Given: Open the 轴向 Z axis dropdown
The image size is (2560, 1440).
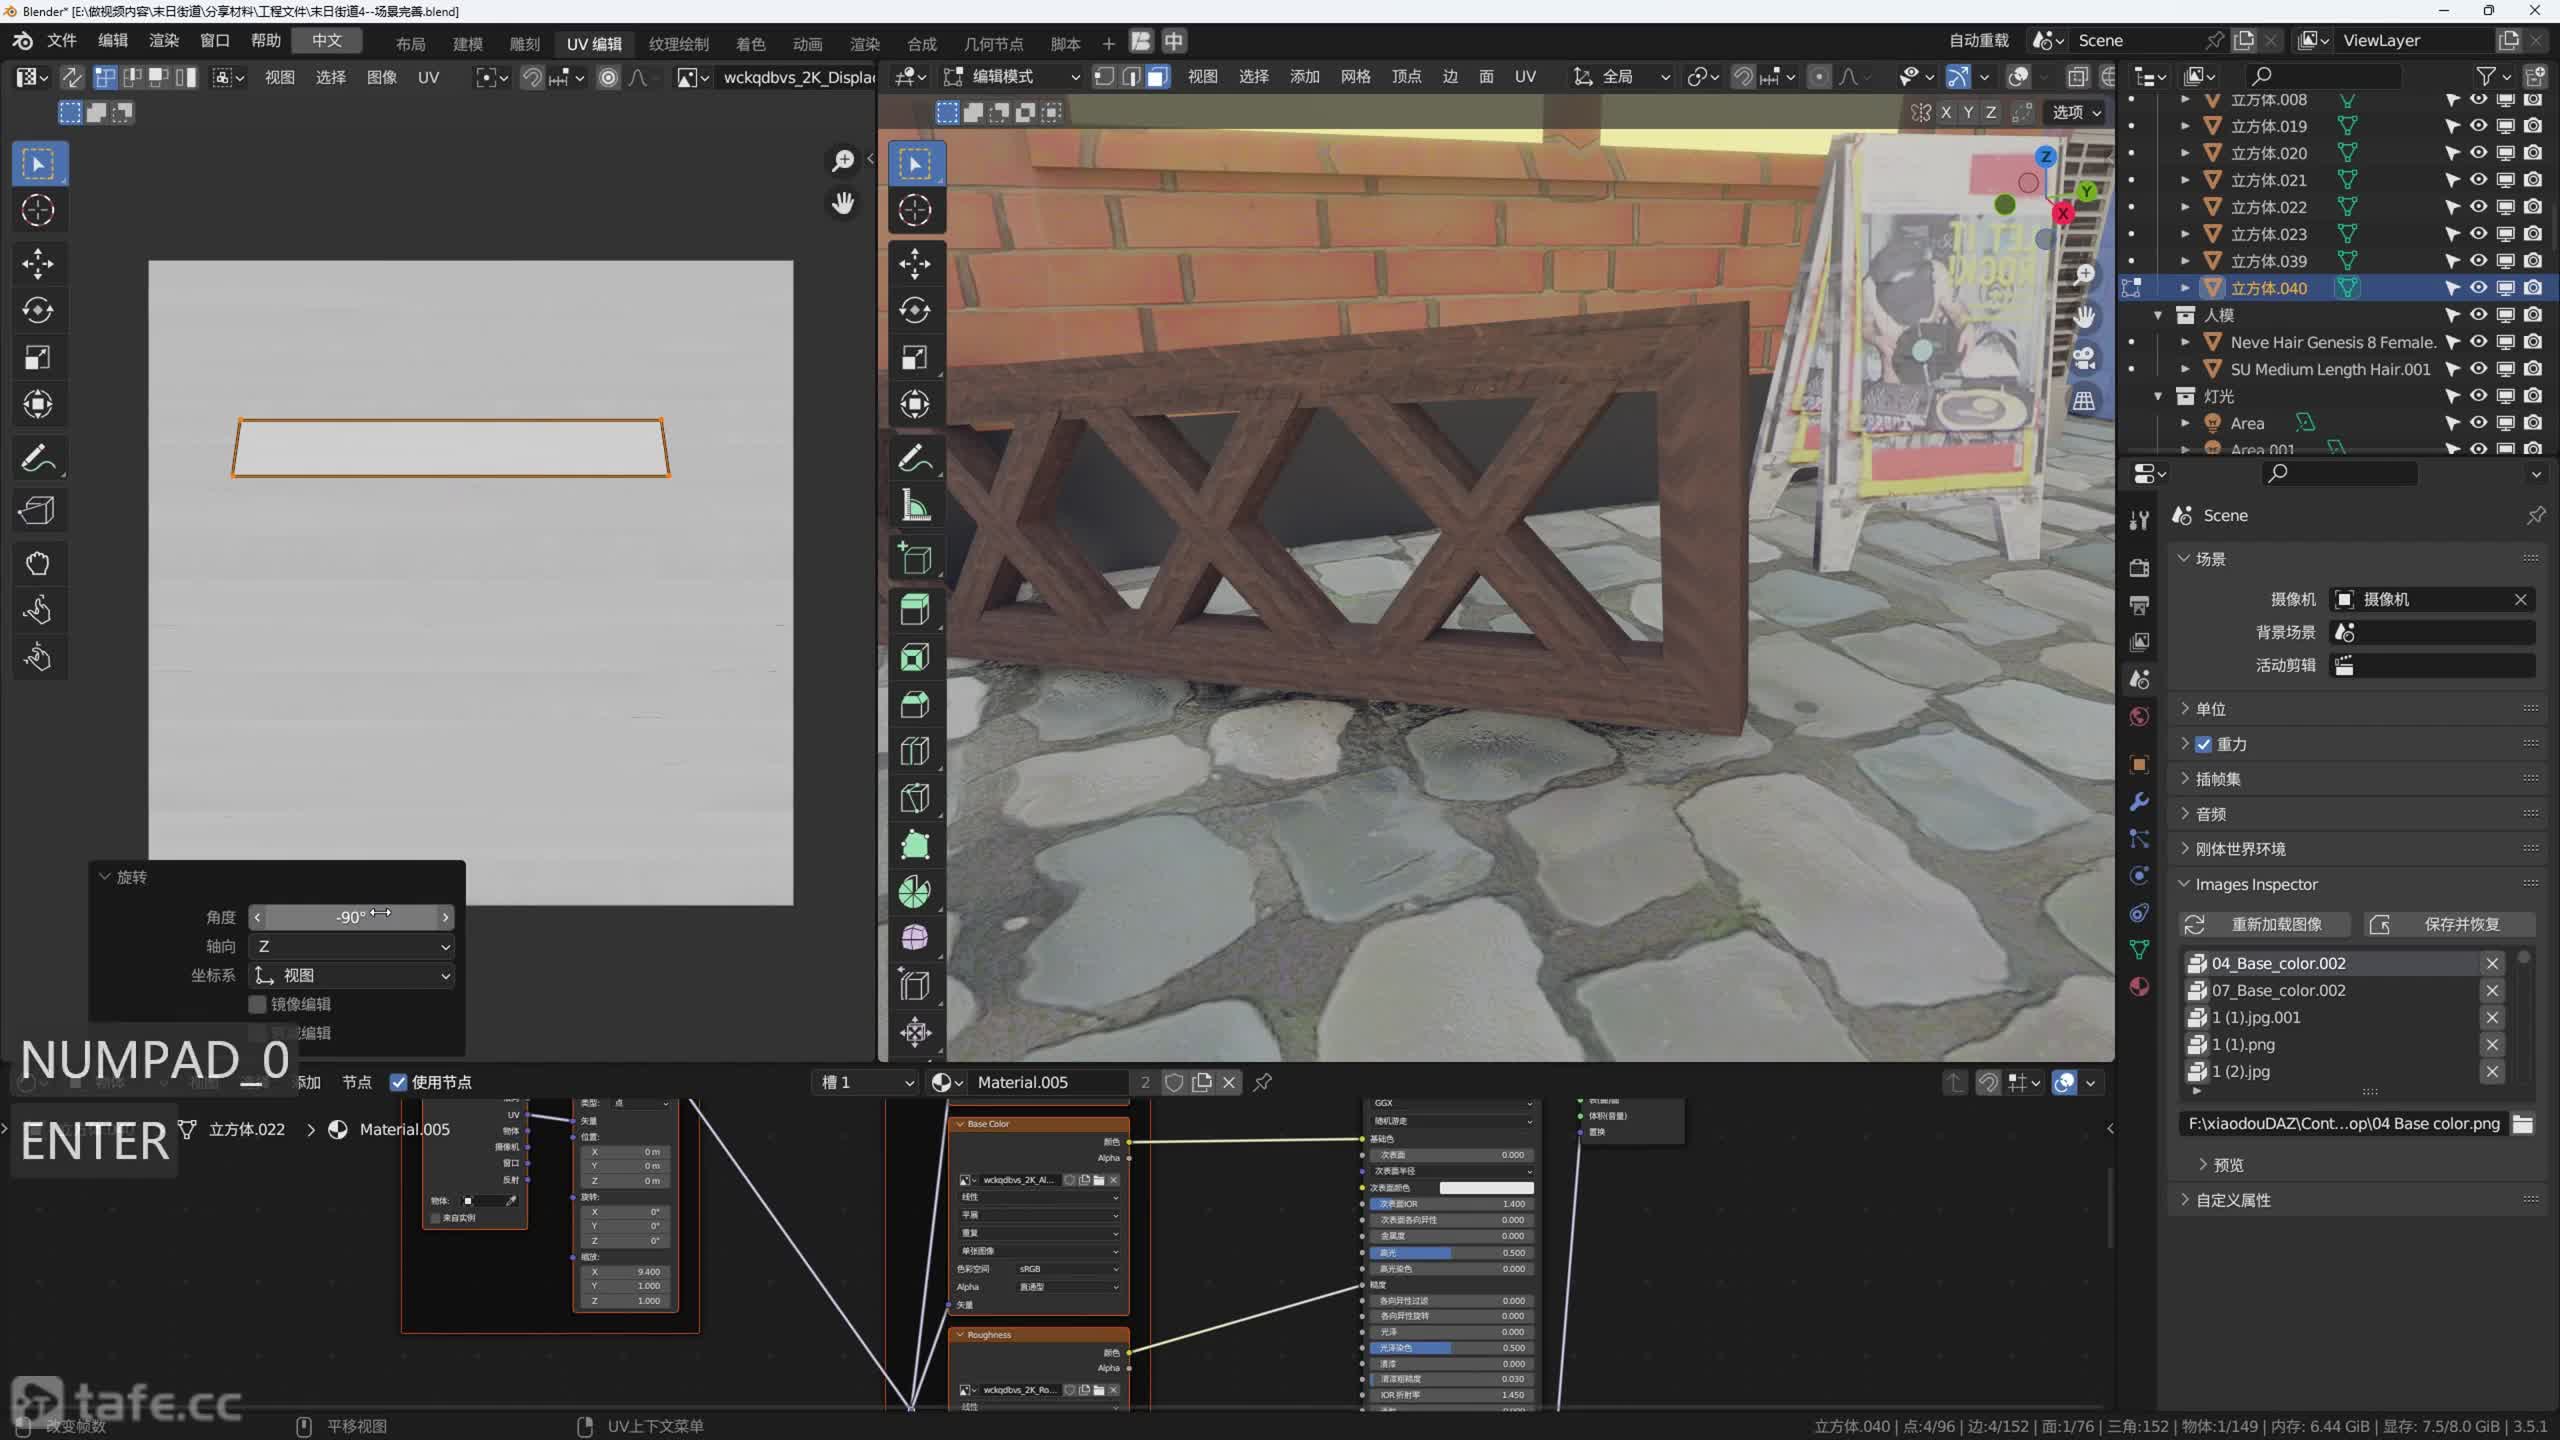Looking at the screenshot, I should pyautogui.click(x=352, y=946).
